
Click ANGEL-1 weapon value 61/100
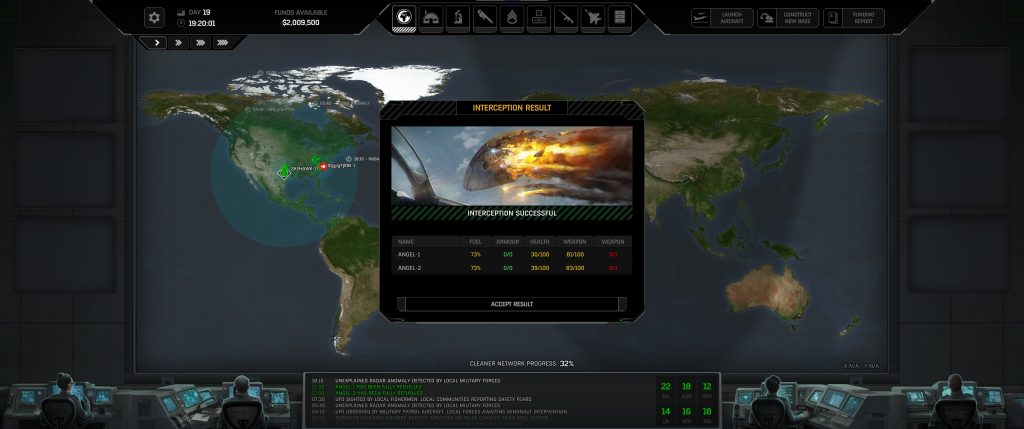pos(575,254)
